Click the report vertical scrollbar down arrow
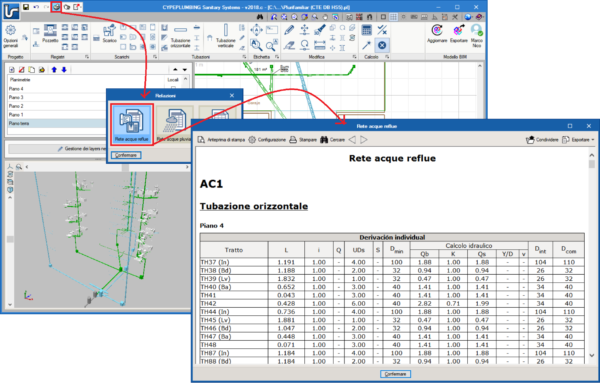 tap(592, 355)
